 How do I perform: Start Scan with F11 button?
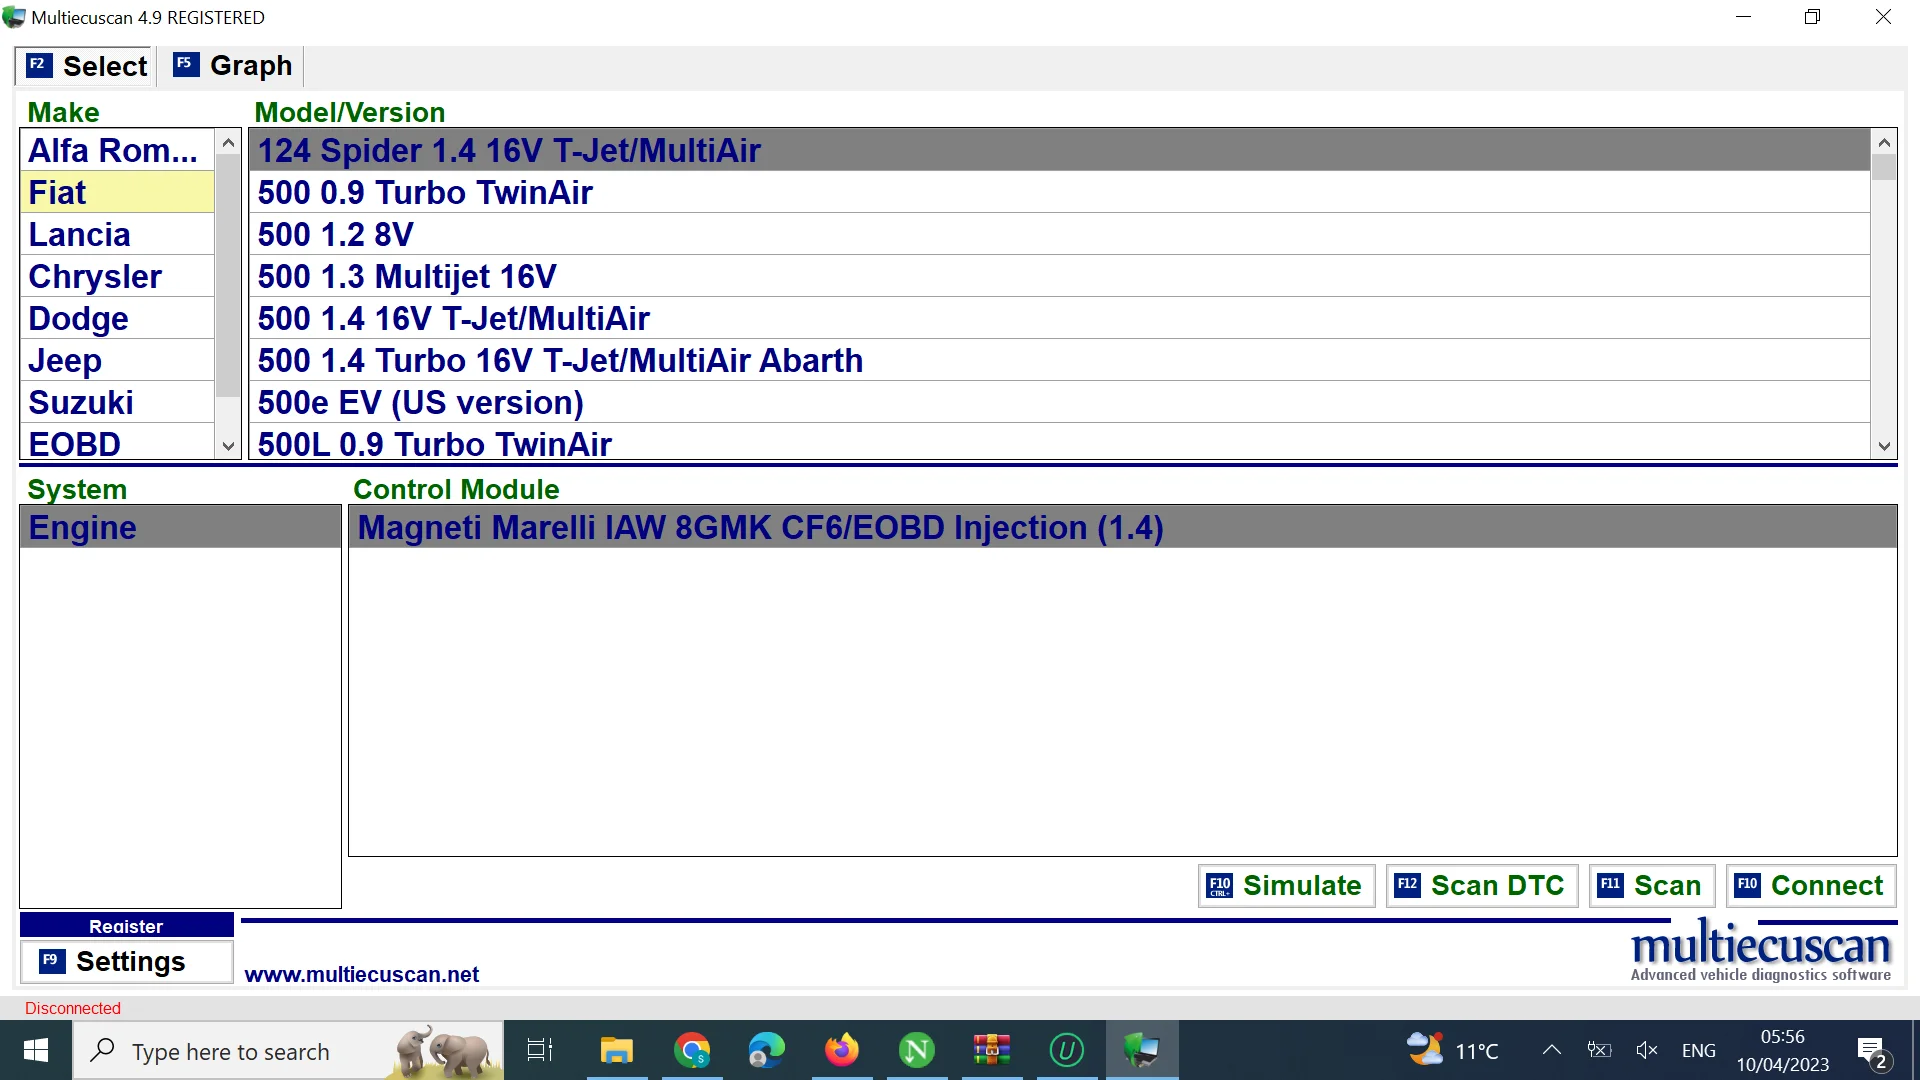tap(1652, 886)
